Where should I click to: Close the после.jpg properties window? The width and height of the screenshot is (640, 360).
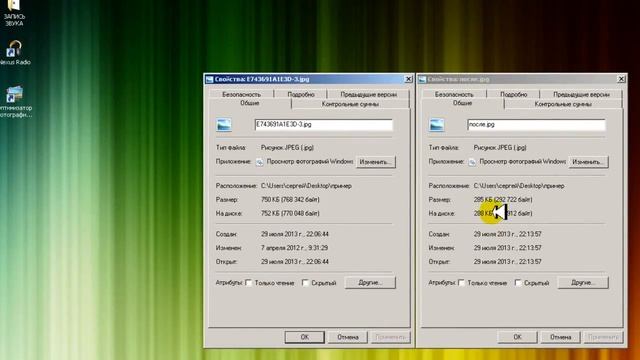click(x=621, y=79)
